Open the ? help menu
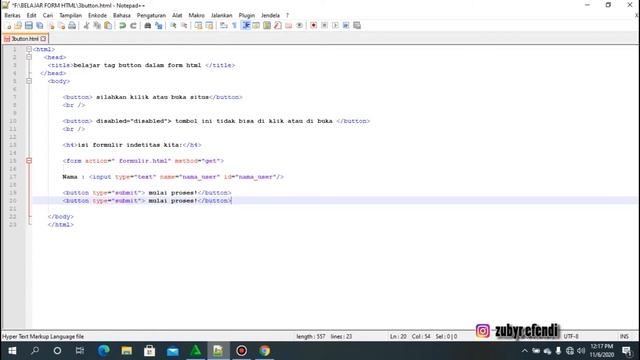 click(x=287, y=16)
